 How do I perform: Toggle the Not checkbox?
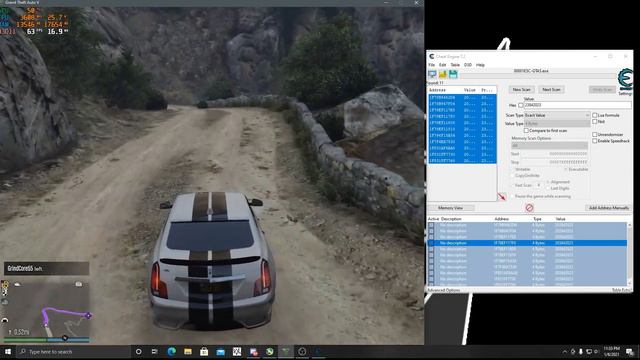pos(595,122)
